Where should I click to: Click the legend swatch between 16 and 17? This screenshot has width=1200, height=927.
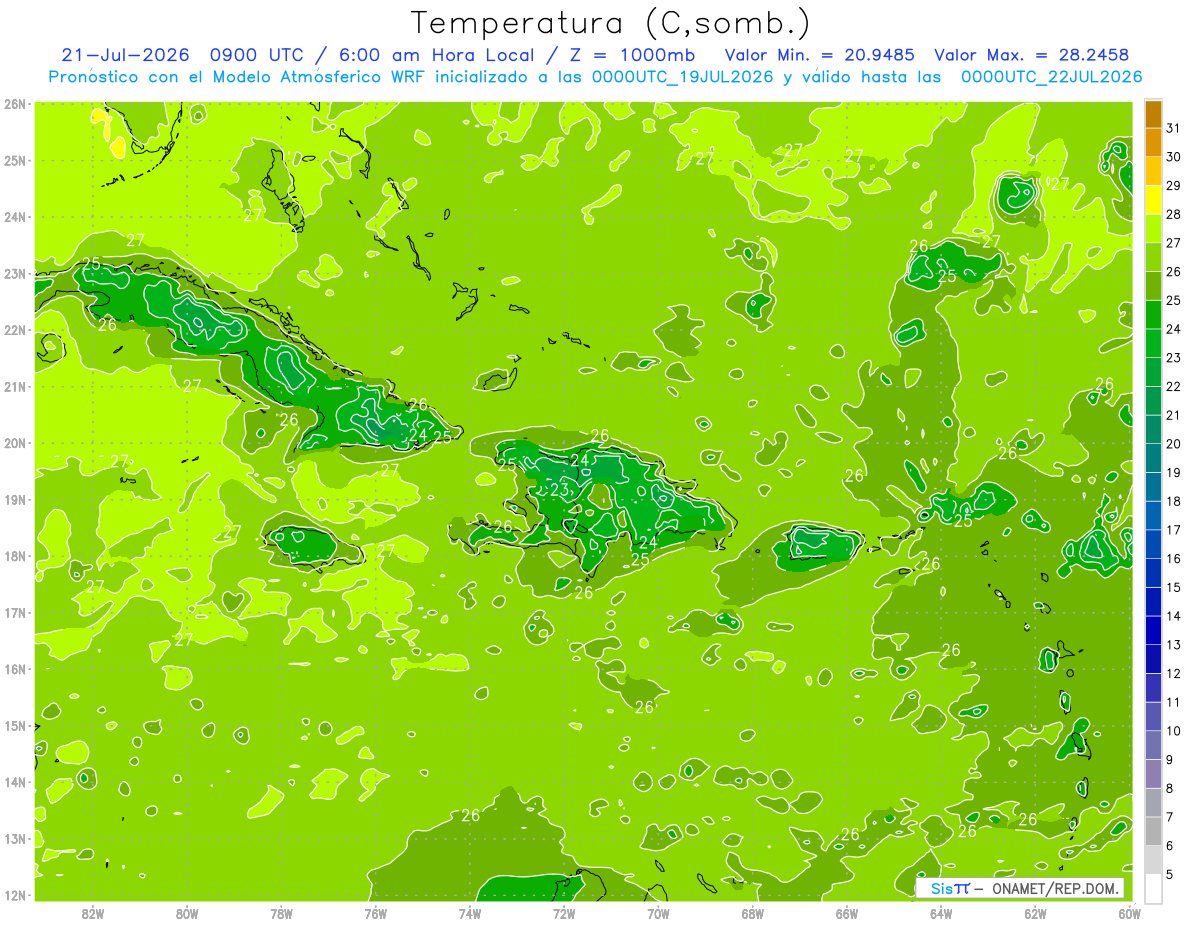point(1153,545)
